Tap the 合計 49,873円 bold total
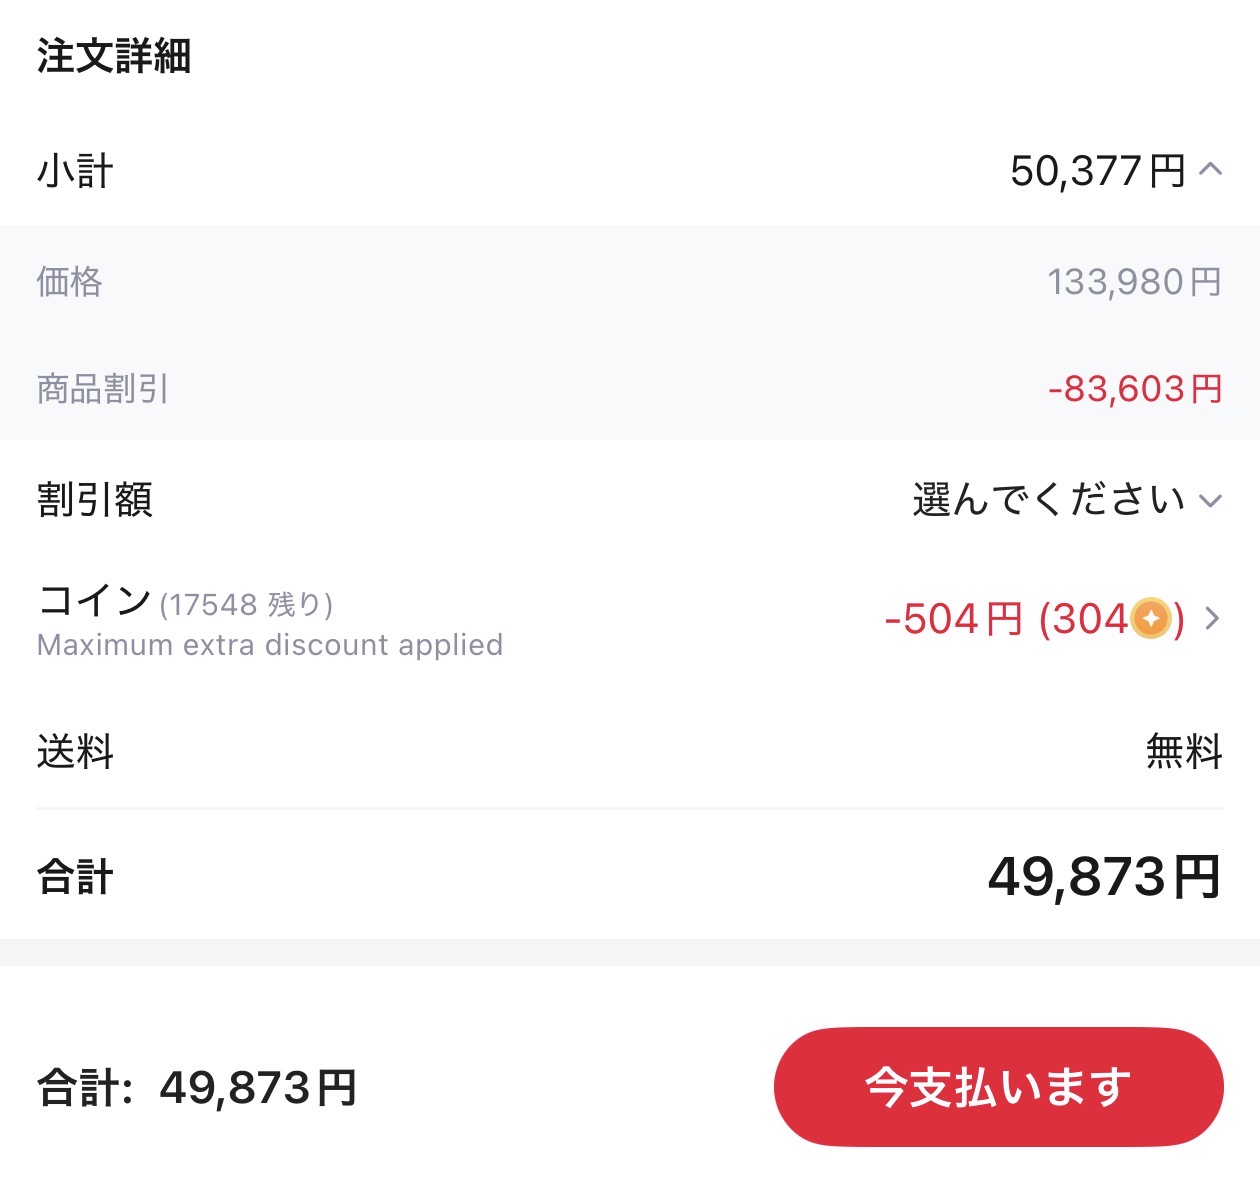The height and width of the screenshot is (1183, 1260). coord(1105,877)
